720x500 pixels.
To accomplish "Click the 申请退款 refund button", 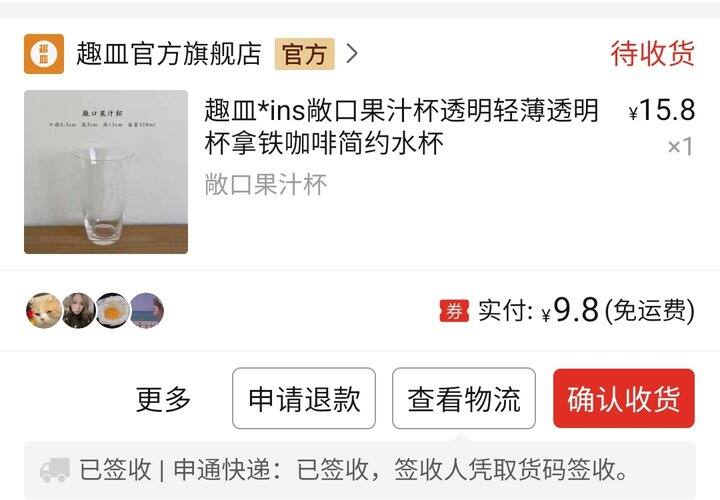I will (304, 398).
